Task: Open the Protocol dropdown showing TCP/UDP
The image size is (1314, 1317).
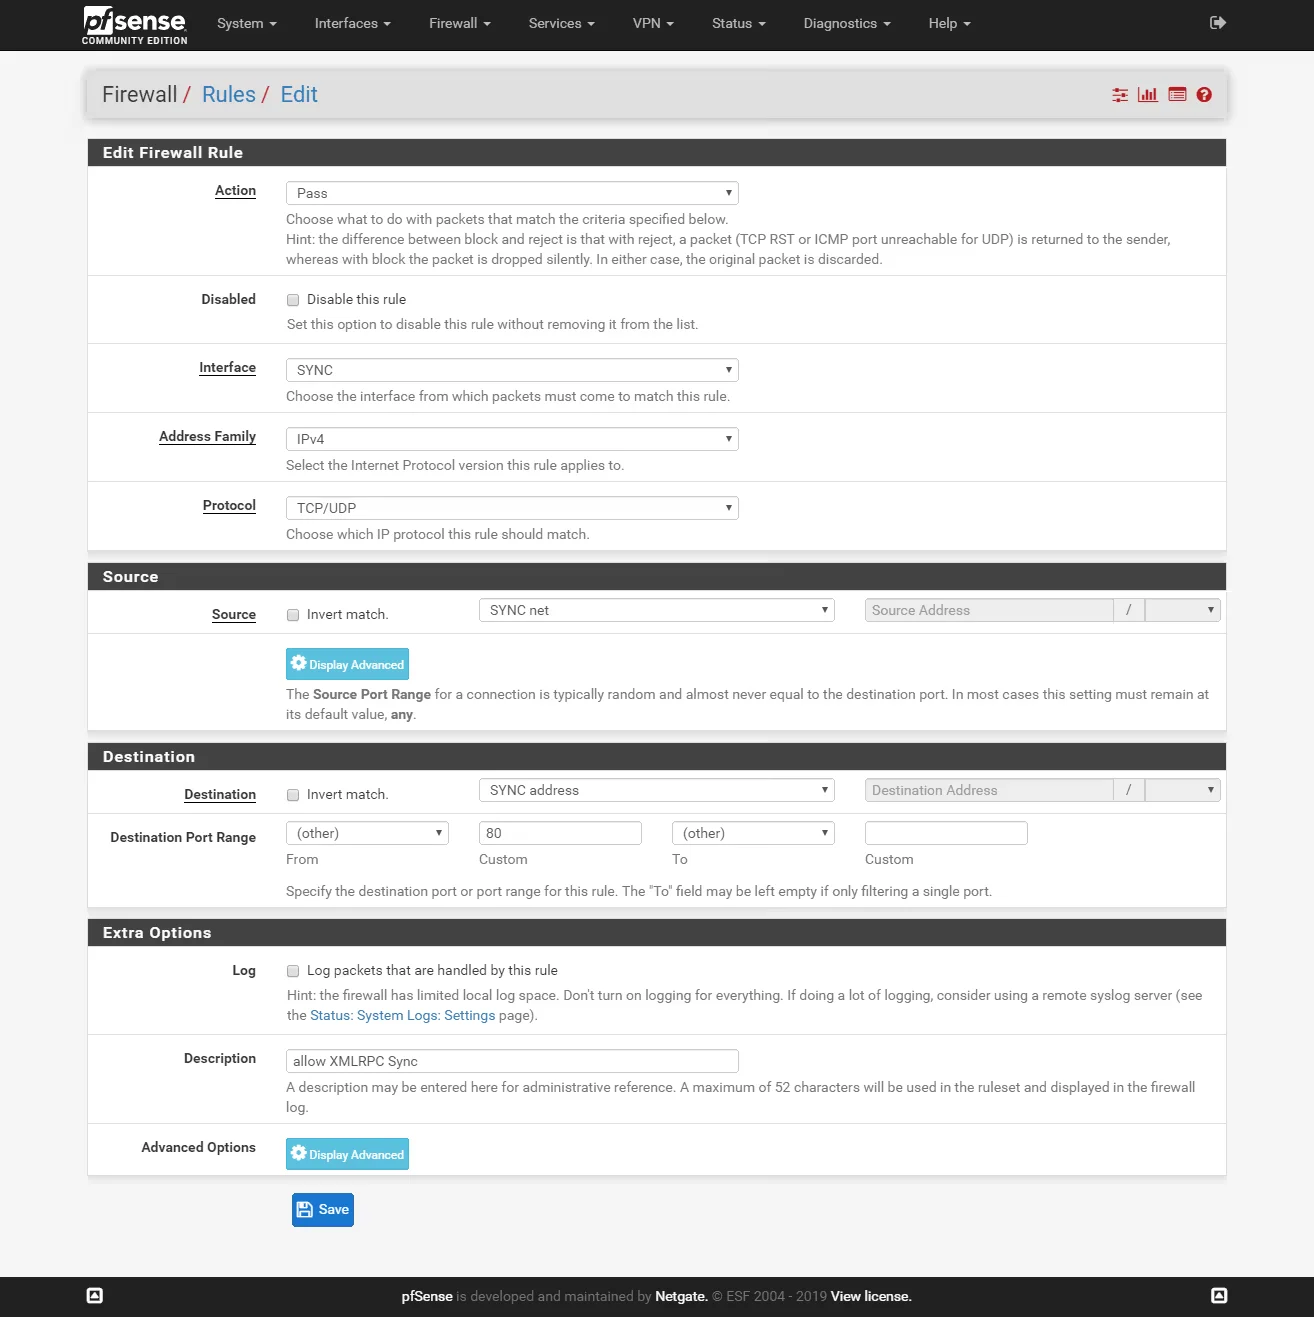Action: click(511, 507)
